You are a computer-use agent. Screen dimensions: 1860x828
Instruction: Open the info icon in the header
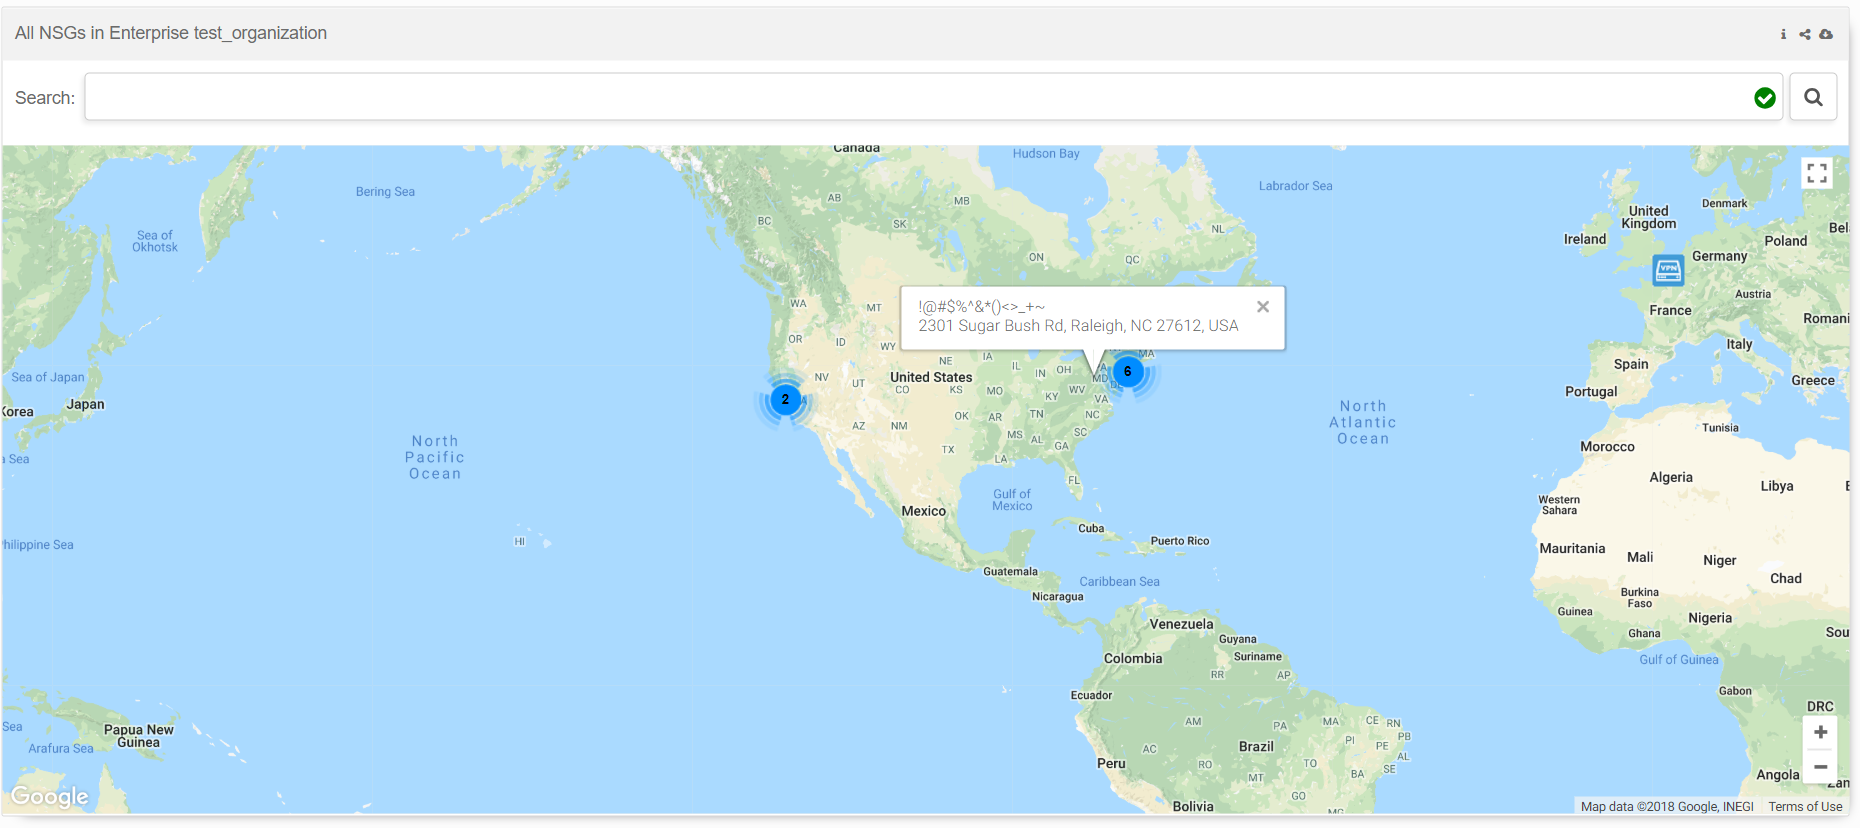tap(1783, 34)
